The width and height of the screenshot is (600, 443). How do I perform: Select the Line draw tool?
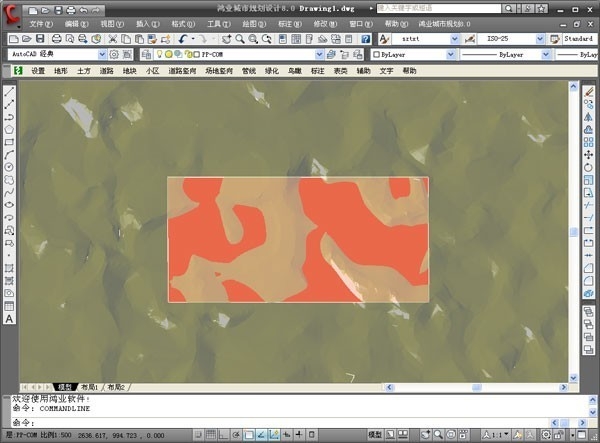(x=9, y=90)
